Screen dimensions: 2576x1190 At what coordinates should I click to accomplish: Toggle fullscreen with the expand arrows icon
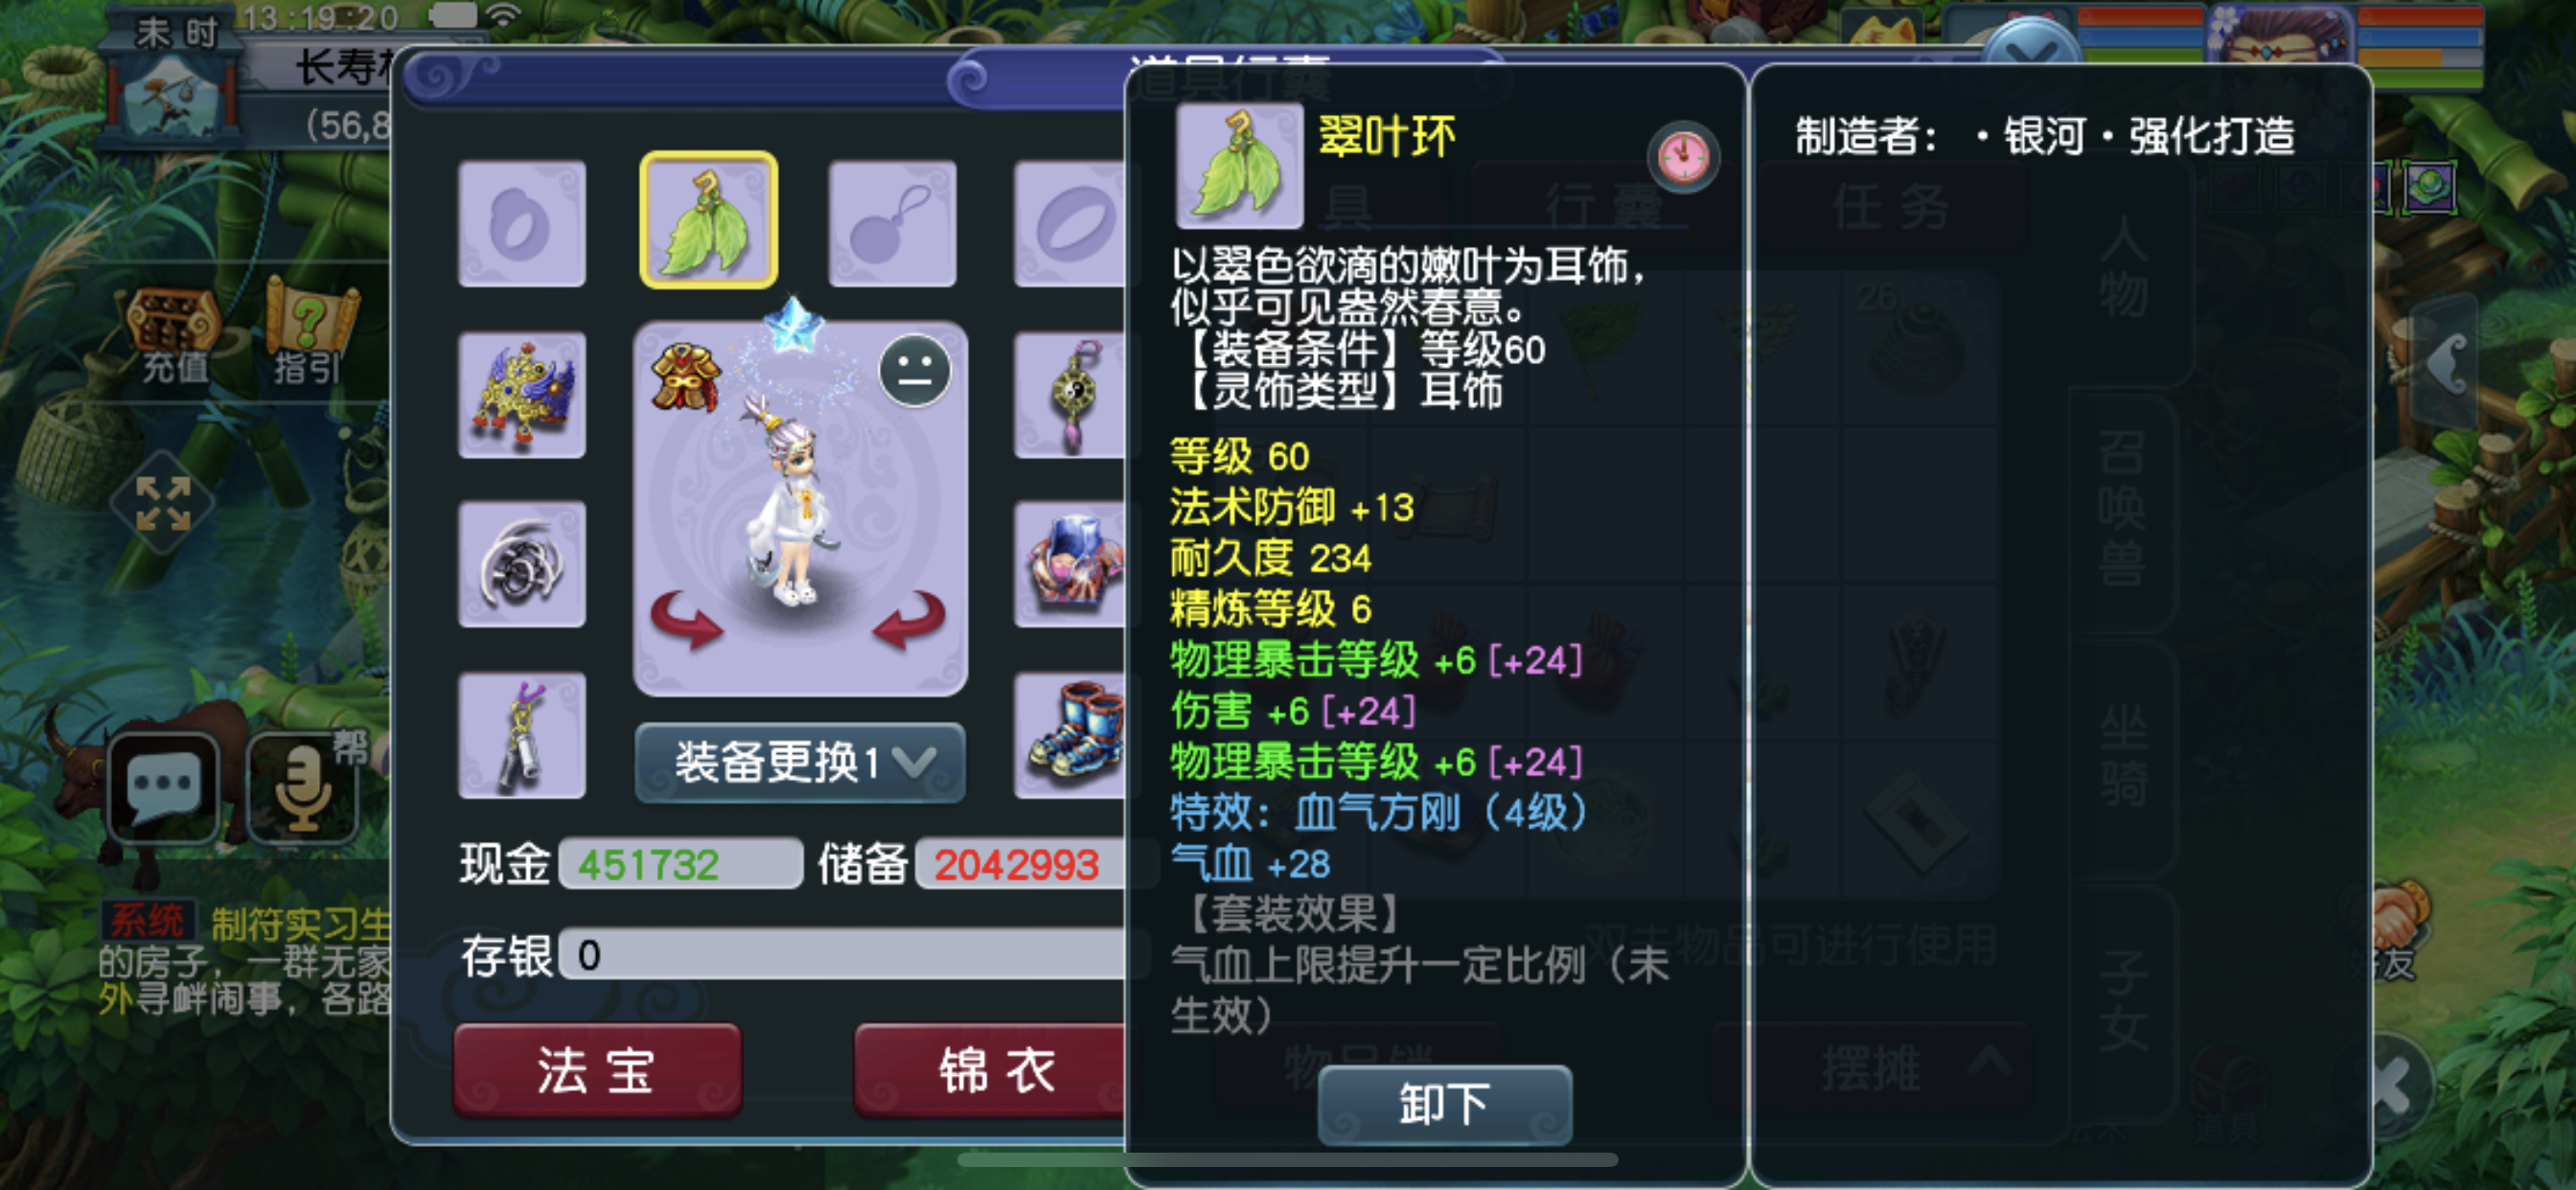point(163,503)
